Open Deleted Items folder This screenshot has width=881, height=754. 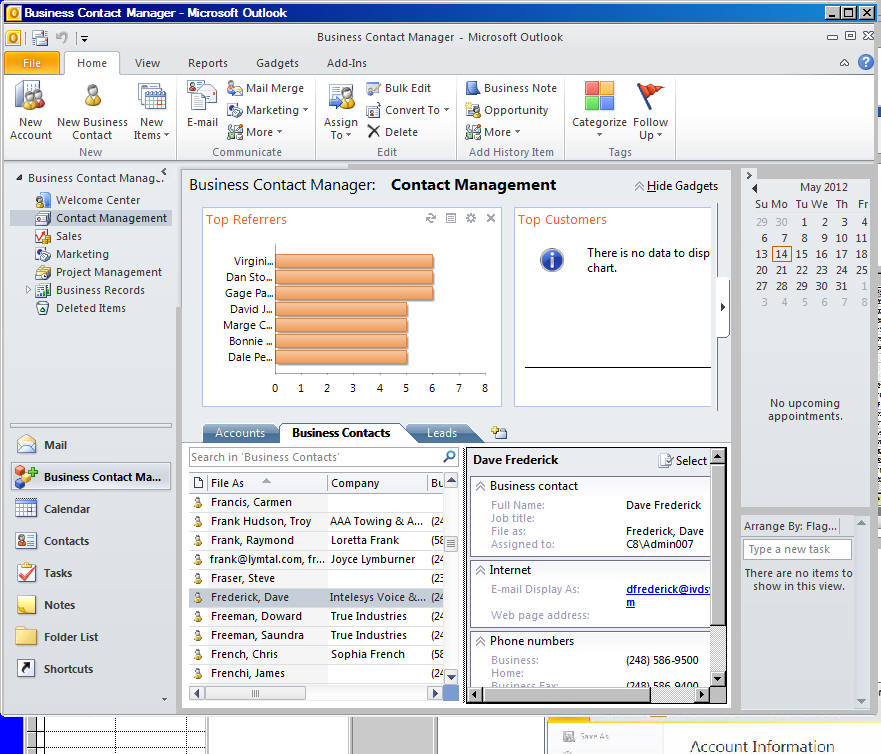point(90,308)
